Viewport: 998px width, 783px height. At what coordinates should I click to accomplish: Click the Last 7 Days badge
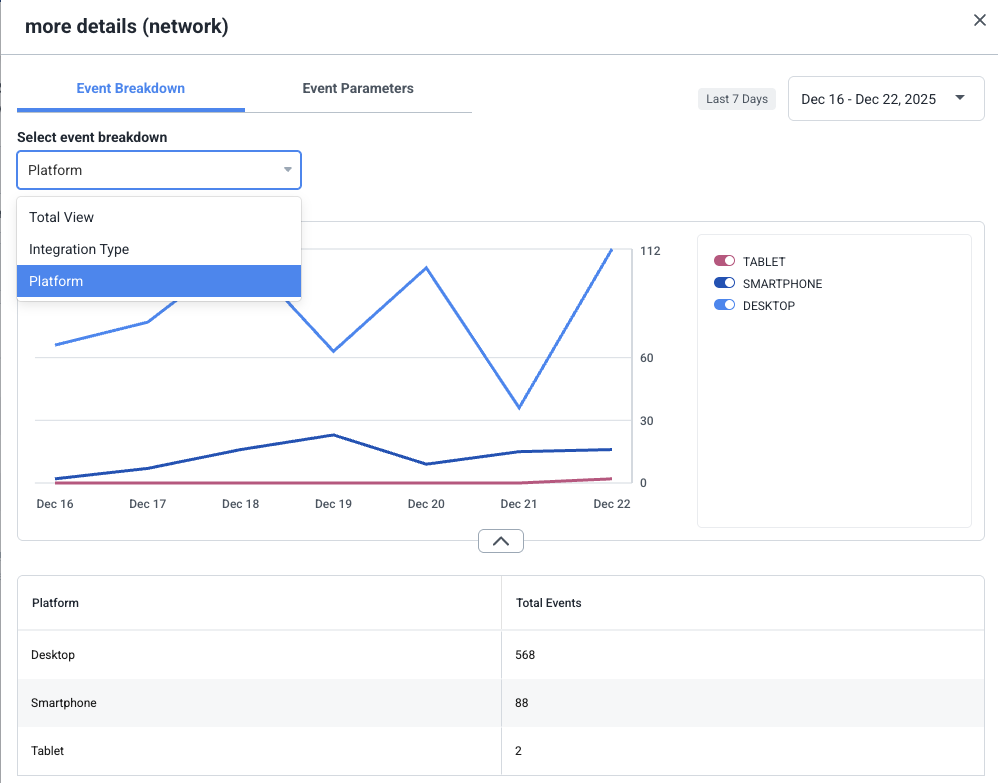737,99
